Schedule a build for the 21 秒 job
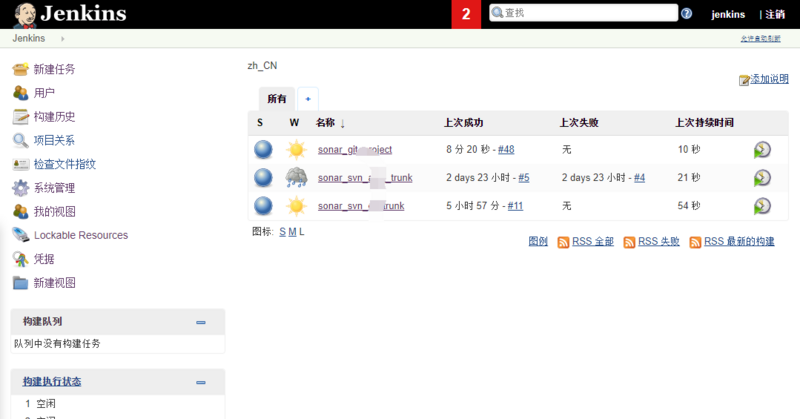Image resolution: width=800 pixels, height=419 pixels. point(762,178)
